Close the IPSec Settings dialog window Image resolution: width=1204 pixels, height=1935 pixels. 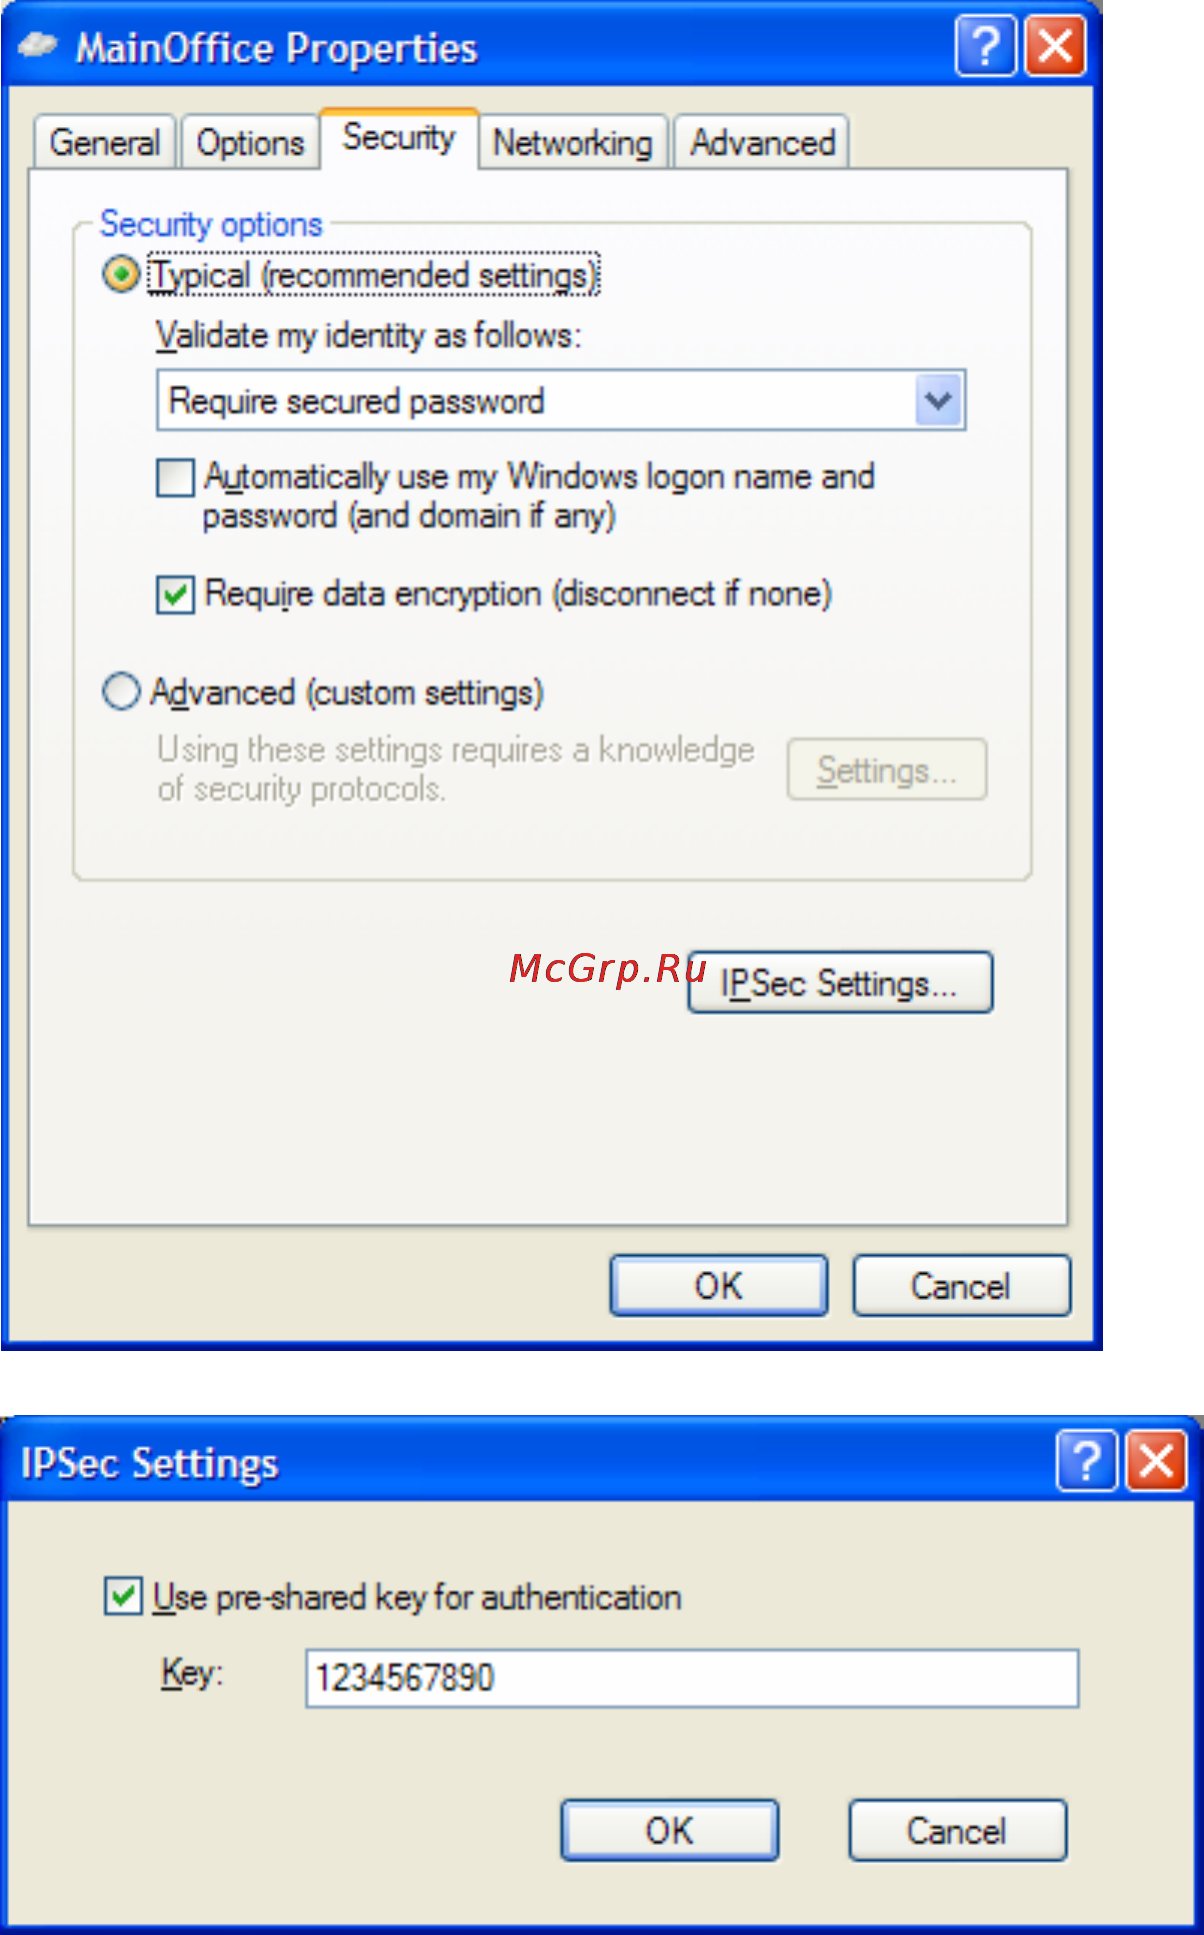click(x=1157, y=1462)
